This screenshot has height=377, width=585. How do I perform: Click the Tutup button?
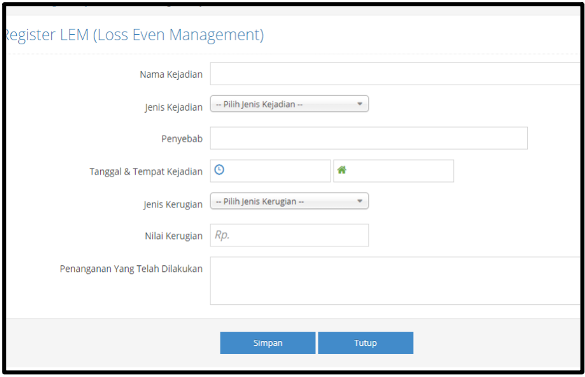click(x=365, y=343)
